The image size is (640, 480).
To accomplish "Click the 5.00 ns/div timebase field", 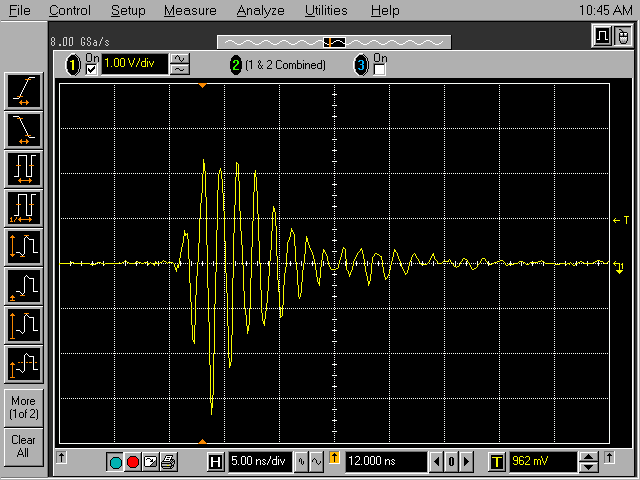I will [x=260, y=462].
